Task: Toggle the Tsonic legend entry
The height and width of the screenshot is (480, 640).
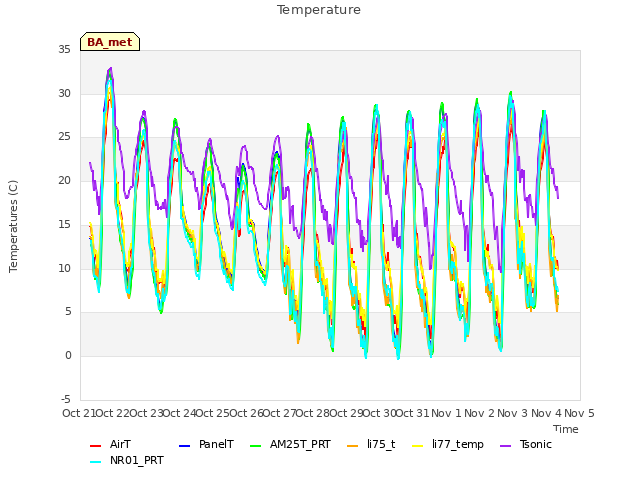Action: tap(526, 444)
